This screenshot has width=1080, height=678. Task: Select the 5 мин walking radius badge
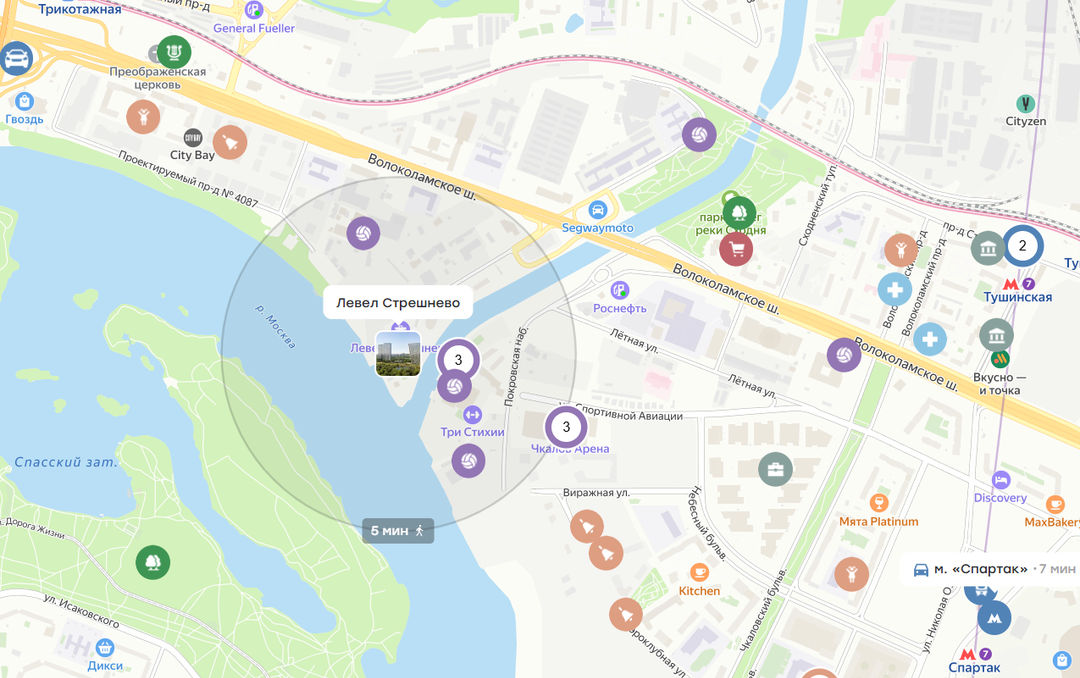click(398, 531)
